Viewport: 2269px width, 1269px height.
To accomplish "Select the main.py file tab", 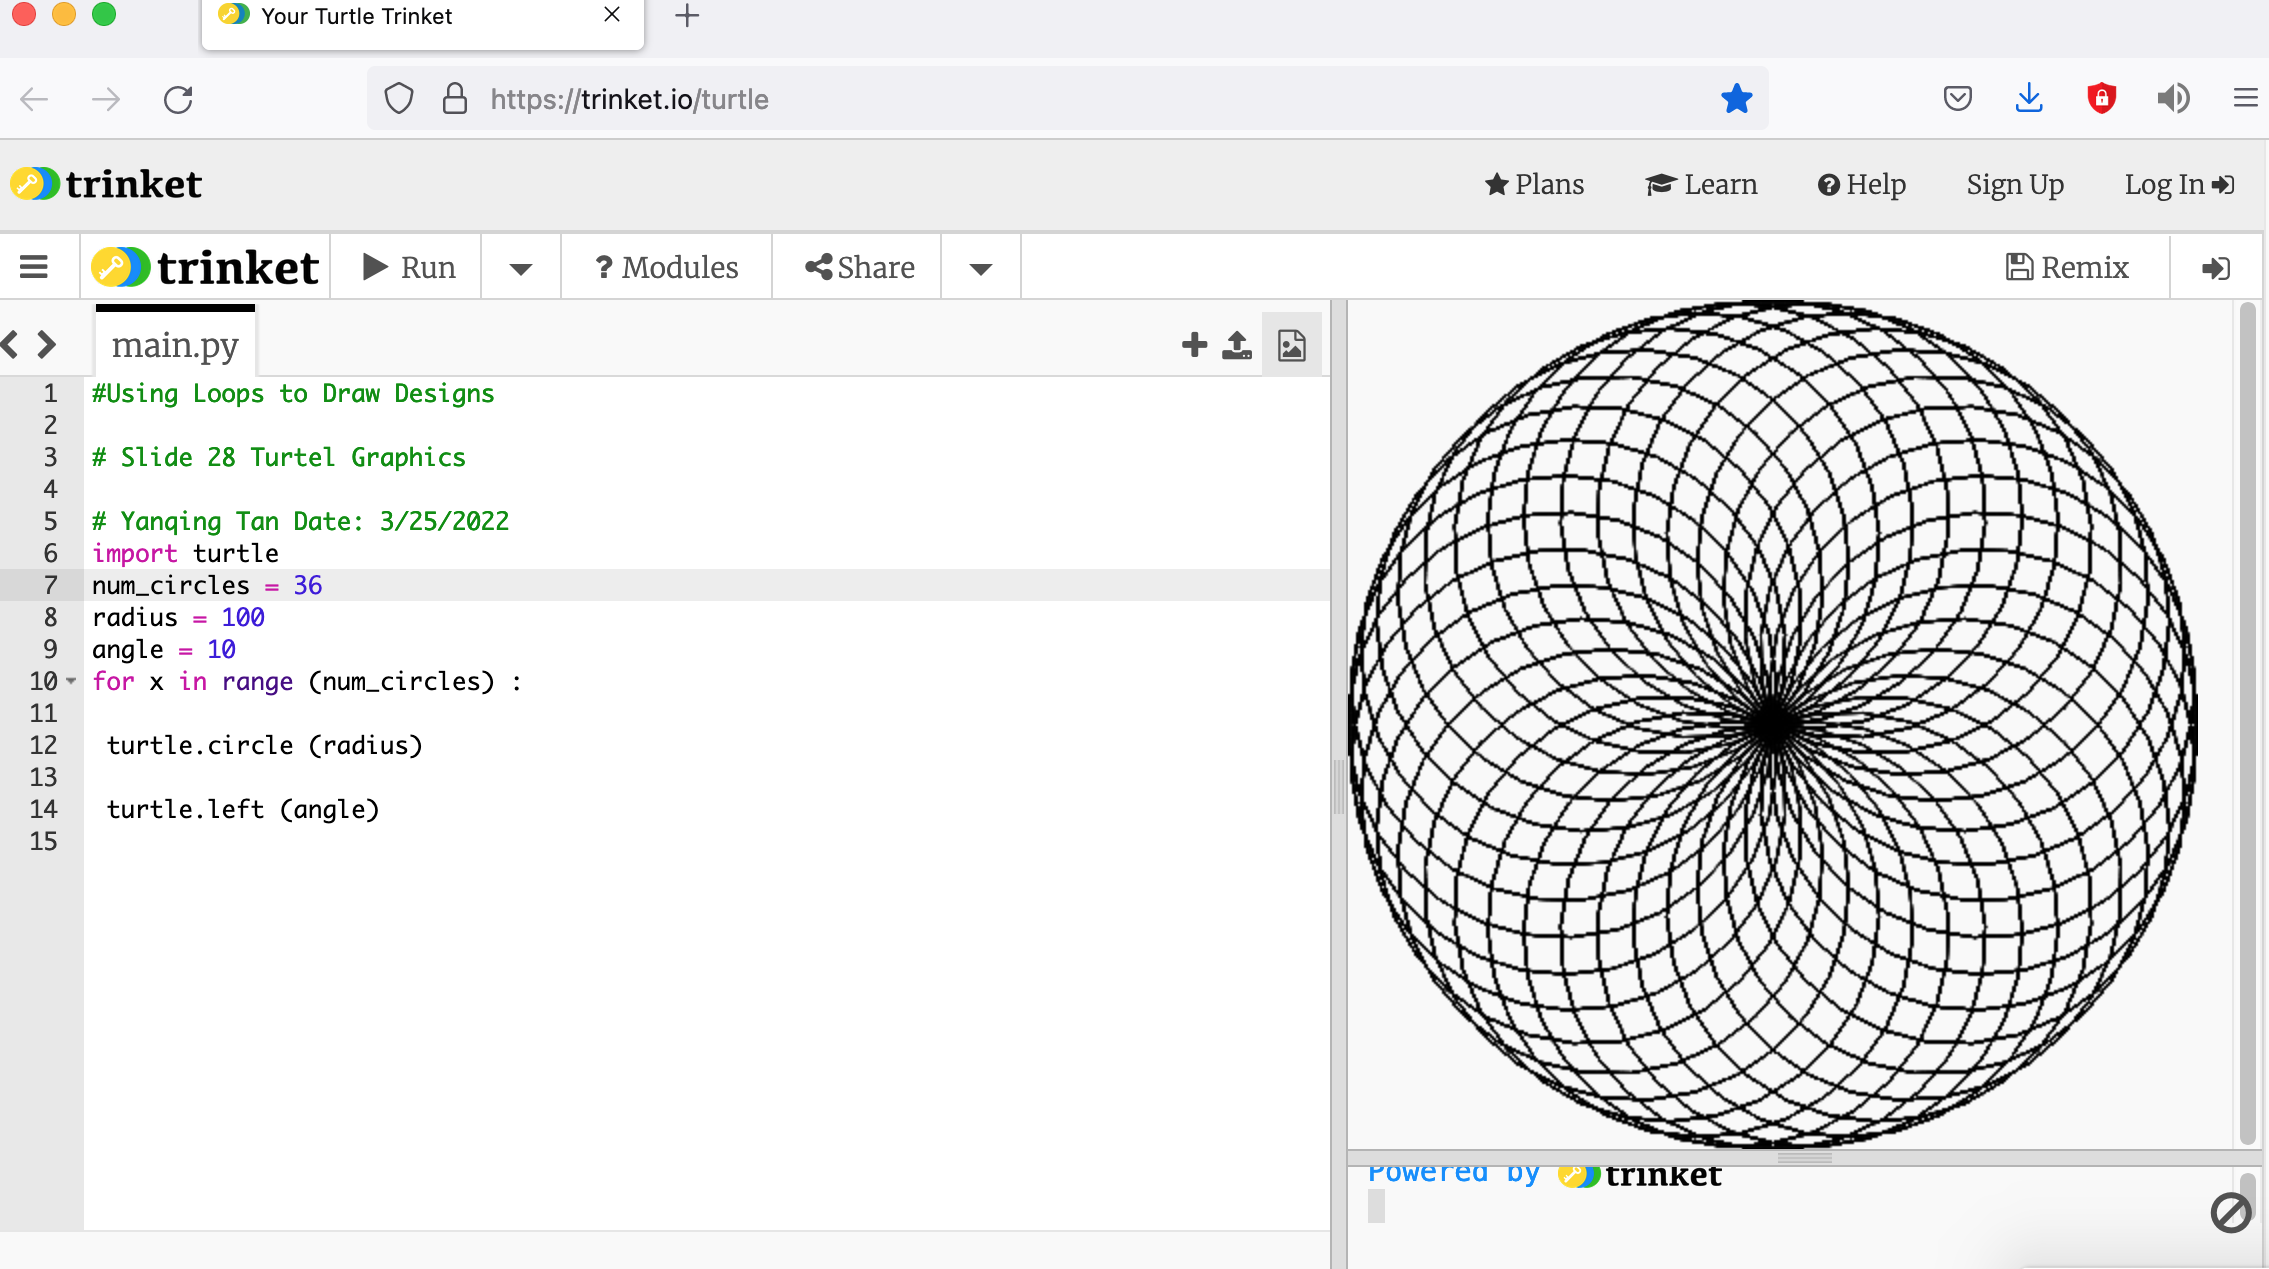I will [x=175, y=343].
